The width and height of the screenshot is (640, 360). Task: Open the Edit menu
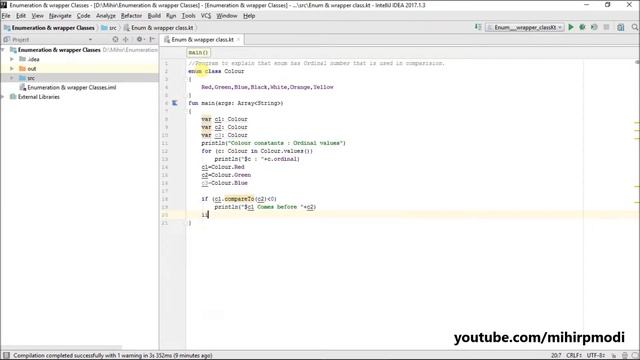[x=21, y=16]
